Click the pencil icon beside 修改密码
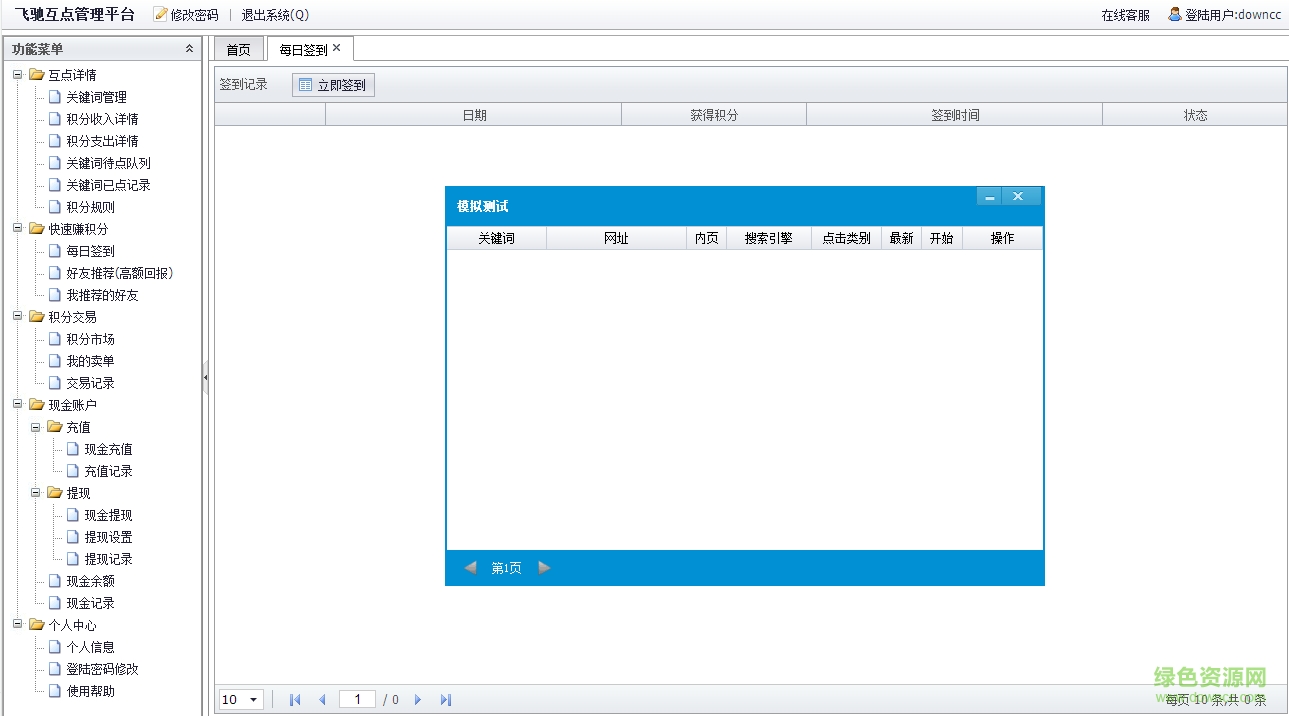The height and width of the screenshot is (716, 1289). coord(160,15)
